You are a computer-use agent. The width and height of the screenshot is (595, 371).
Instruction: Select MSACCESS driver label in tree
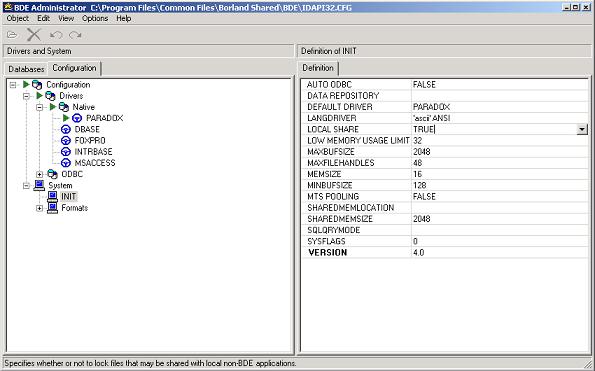[x=95, y=163]
